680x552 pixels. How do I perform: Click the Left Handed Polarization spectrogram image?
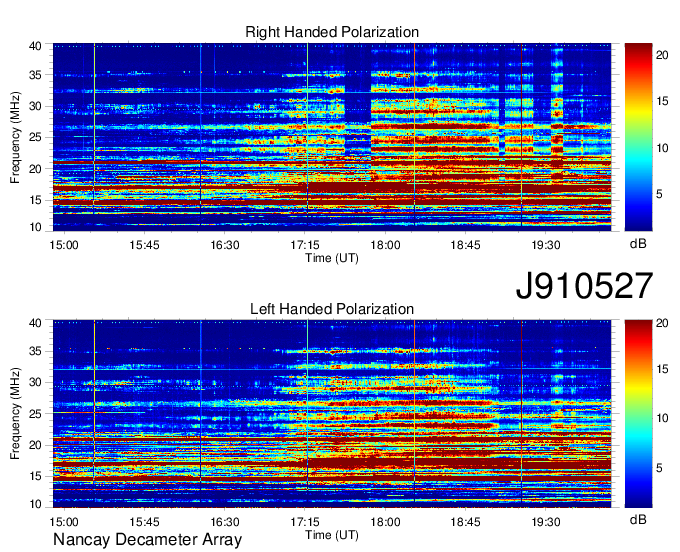tap(332, 413)
